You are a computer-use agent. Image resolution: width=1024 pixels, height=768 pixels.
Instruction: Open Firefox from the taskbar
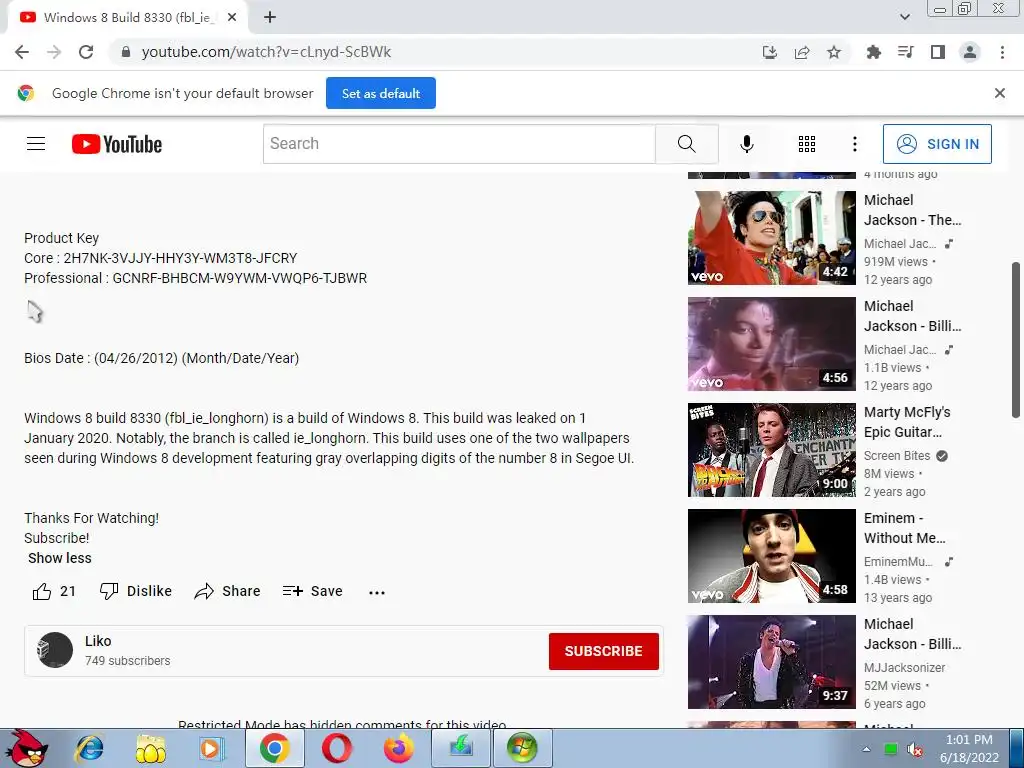click(x=398, y=748)
